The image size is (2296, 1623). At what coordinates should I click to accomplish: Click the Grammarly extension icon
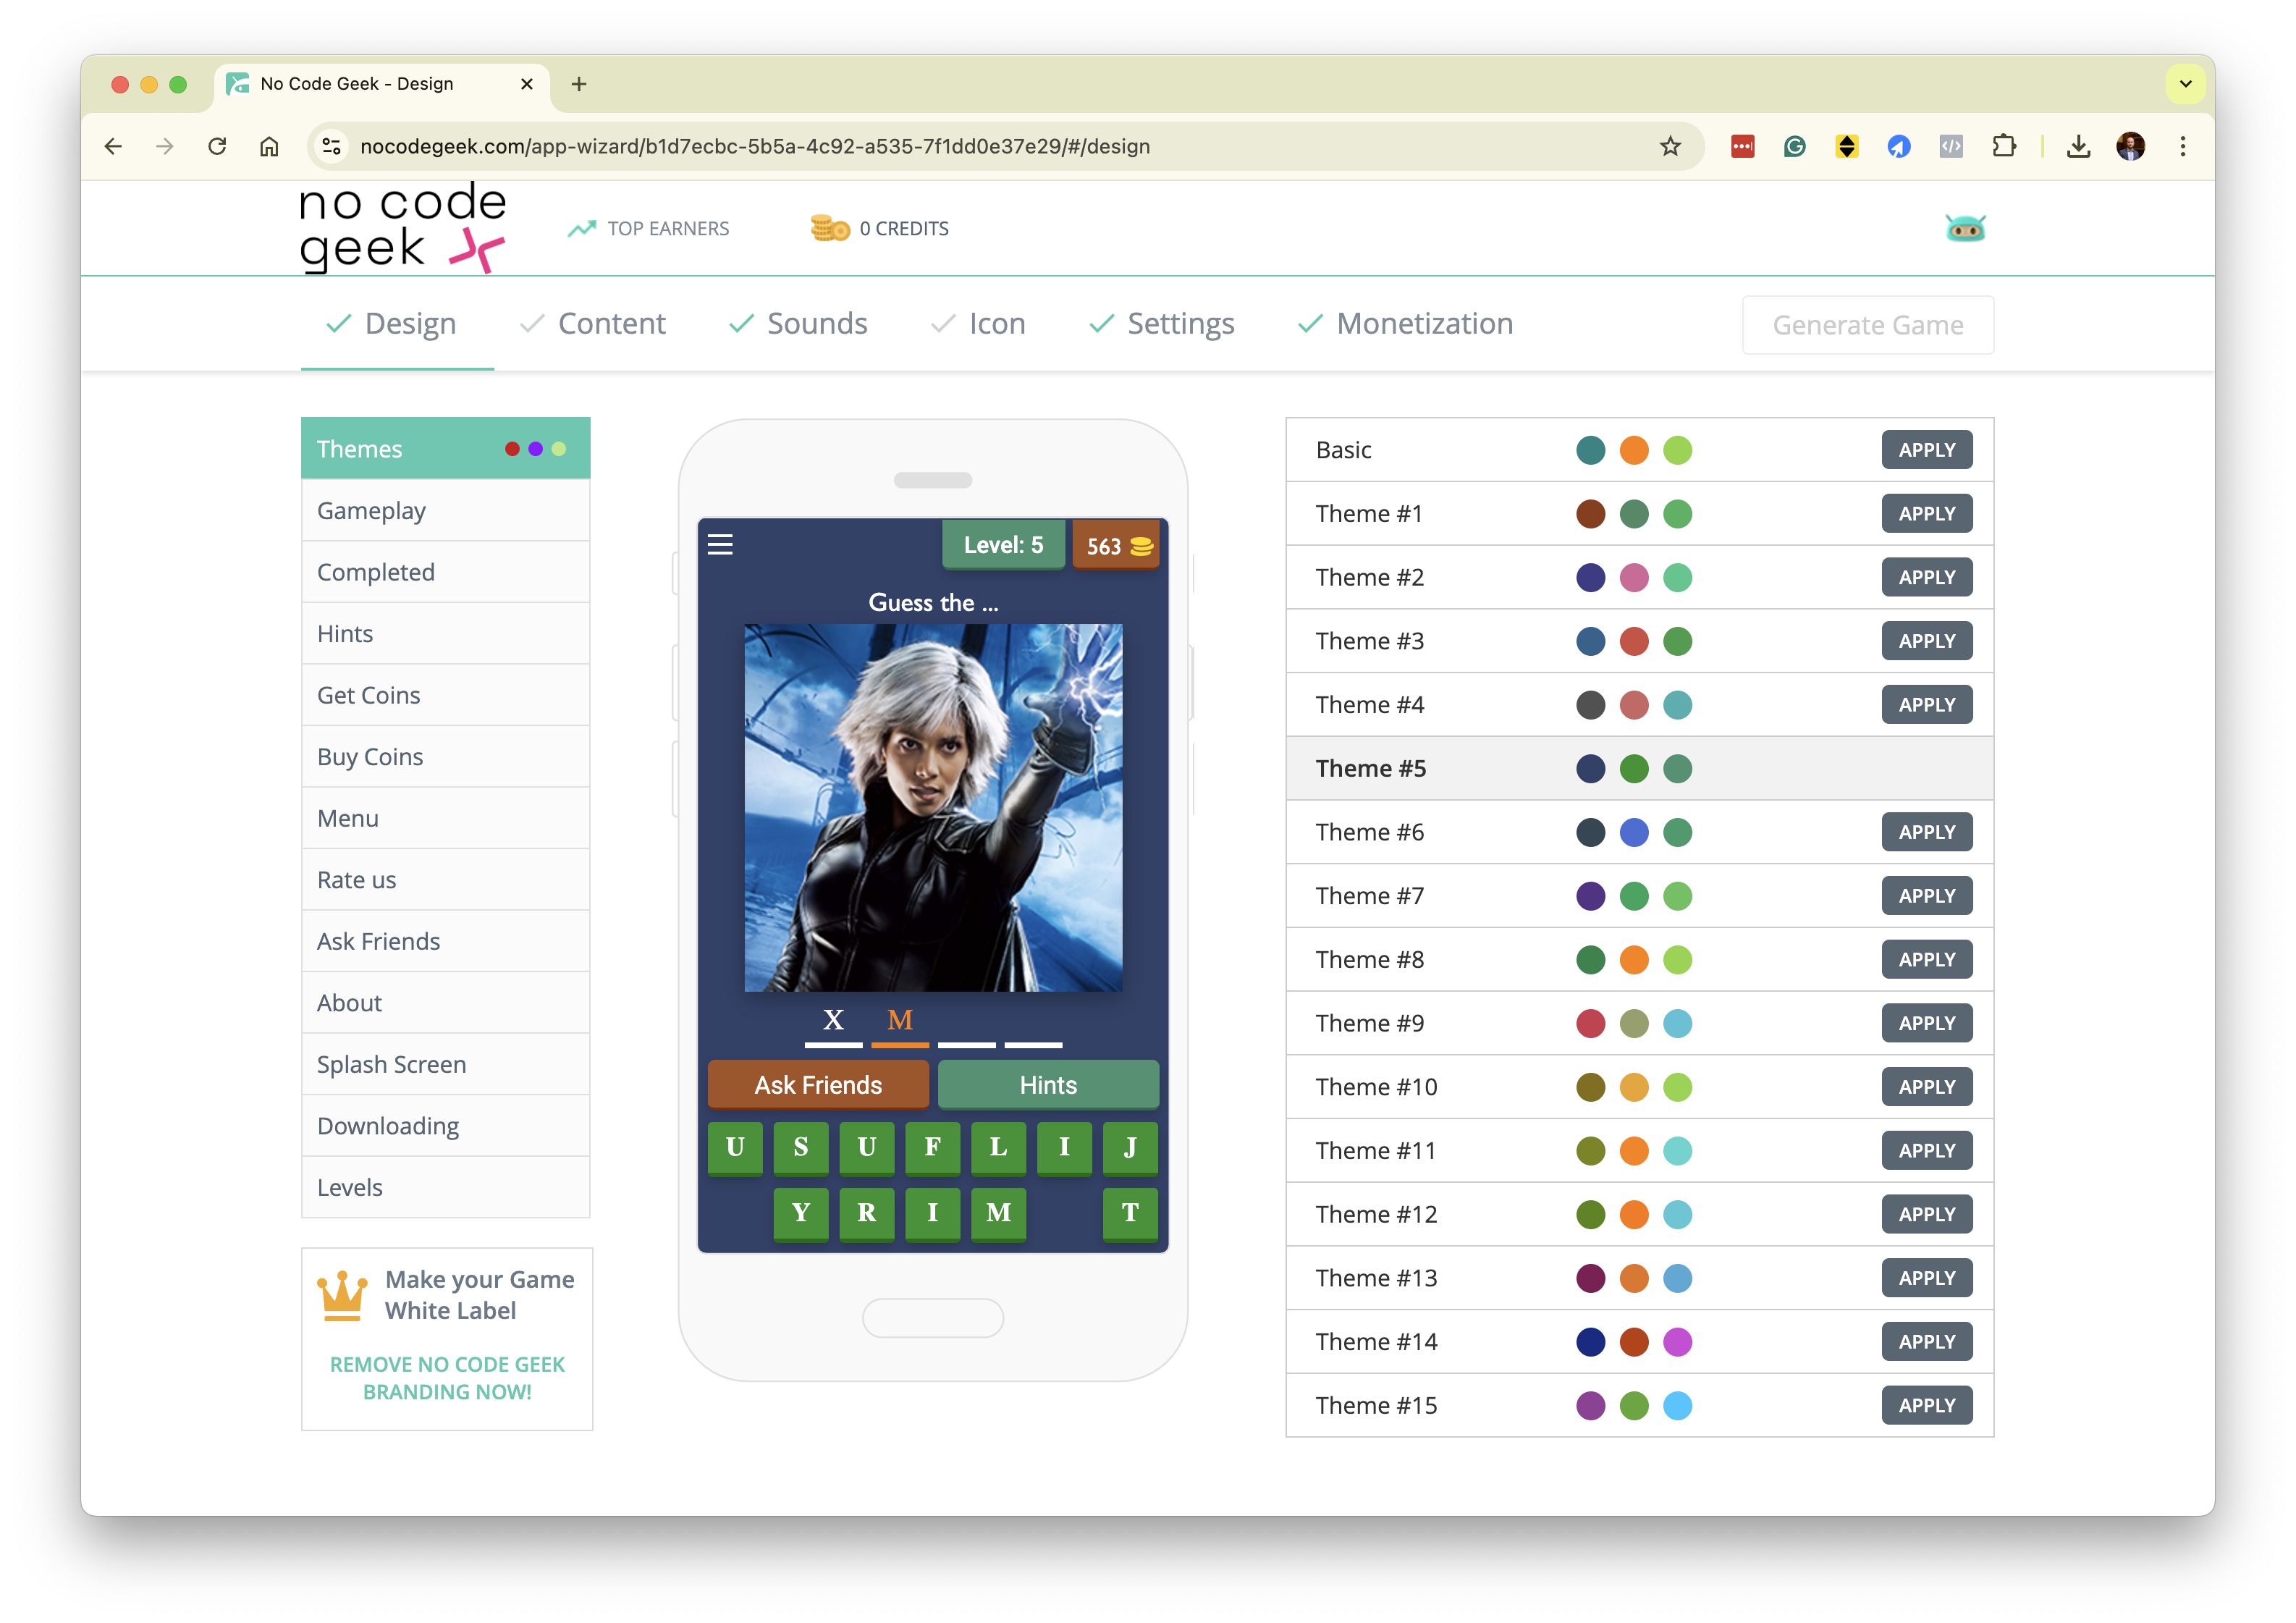(x=1795, y=146)
